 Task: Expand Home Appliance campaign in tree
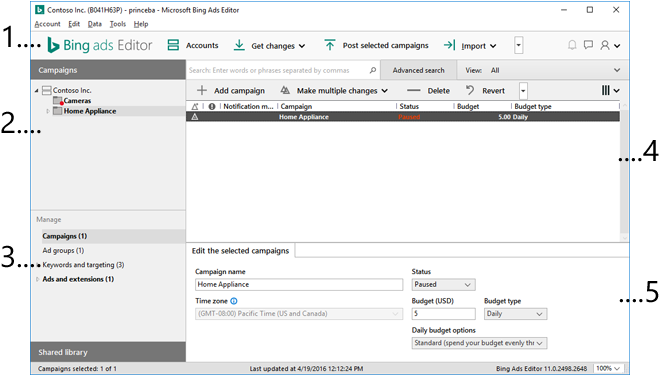(47, 111)
